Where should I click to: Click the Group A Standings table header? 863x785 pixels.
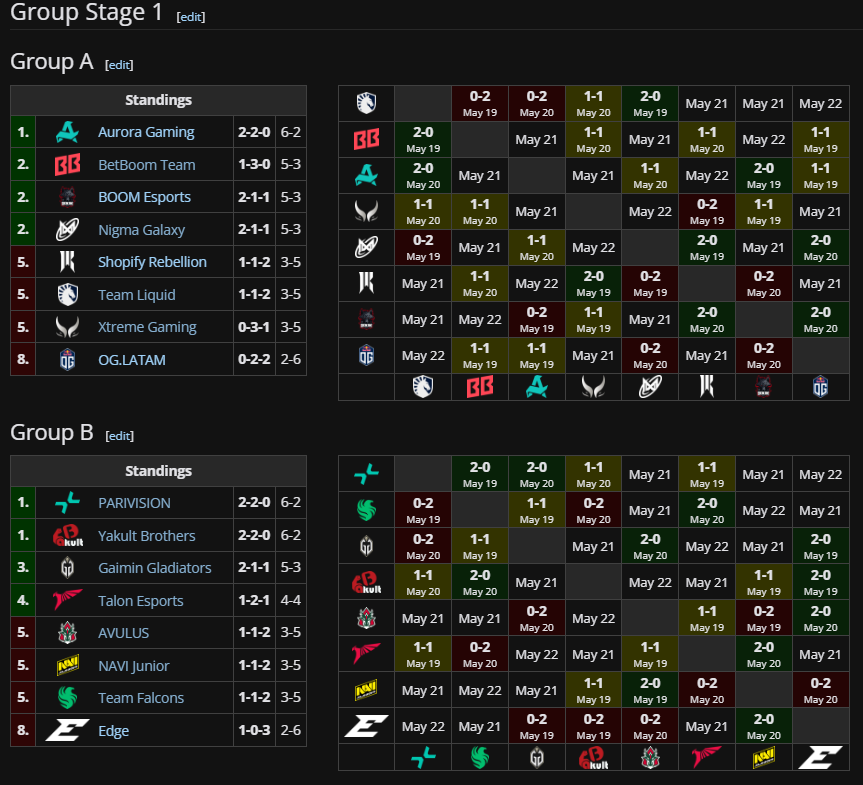point(159,100)
